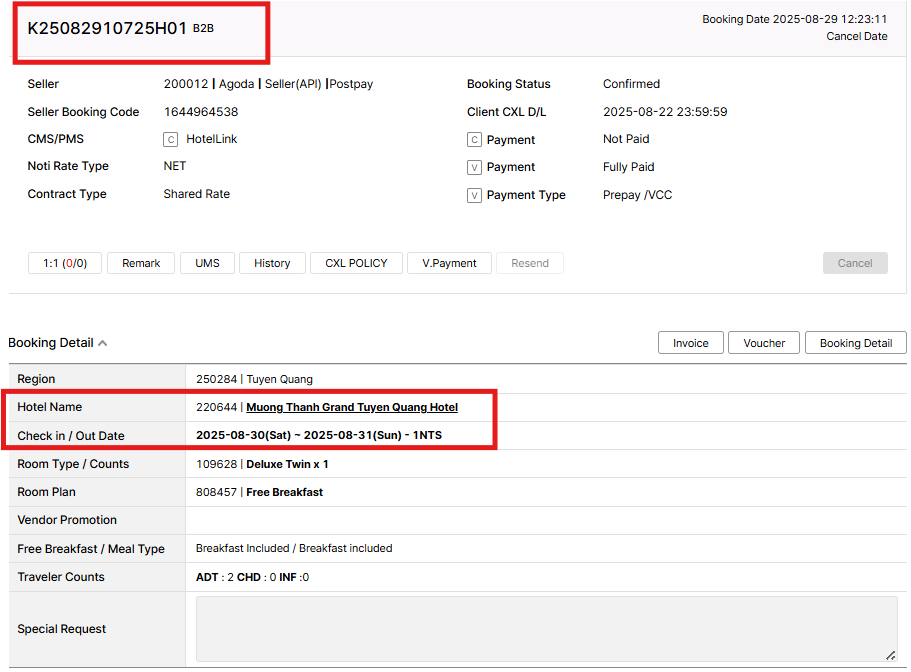Click the Special Request box resize grip
Screen dimensions: 911x672
tap(889, 654)
